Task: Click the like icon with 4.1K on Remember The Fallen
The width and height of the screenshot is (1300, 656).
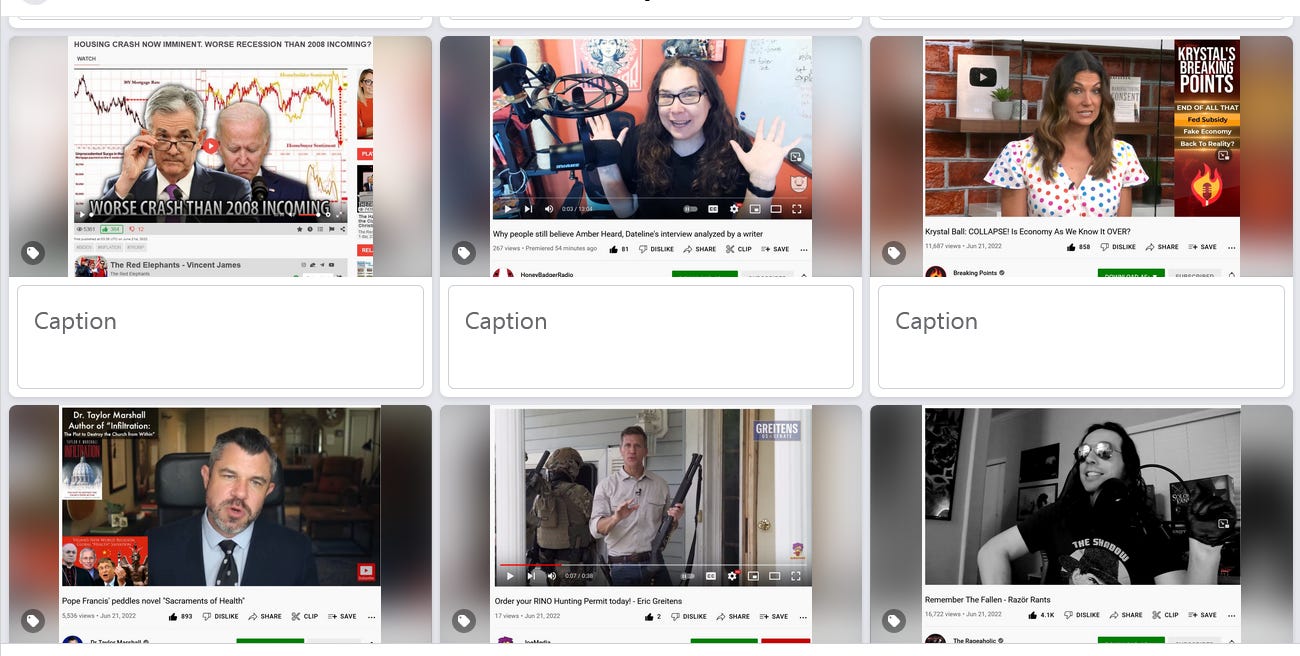Action: click(x=1033, y=615)
